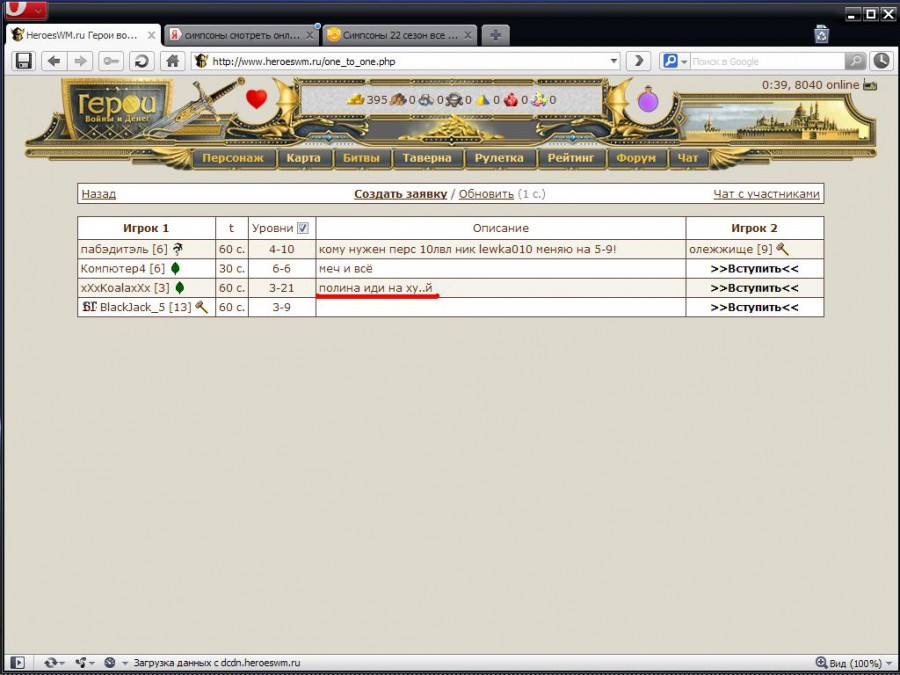Click the mail icon next to online counter
This screenshot has width=900, height=675.
[x=870, y=85]
